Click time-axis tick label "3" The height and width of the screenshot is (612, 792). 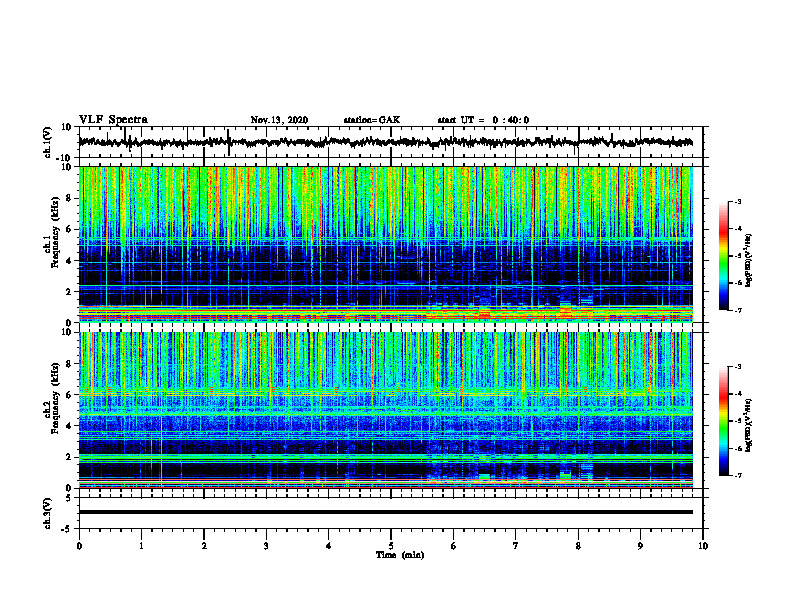click(x=266, y=546)
